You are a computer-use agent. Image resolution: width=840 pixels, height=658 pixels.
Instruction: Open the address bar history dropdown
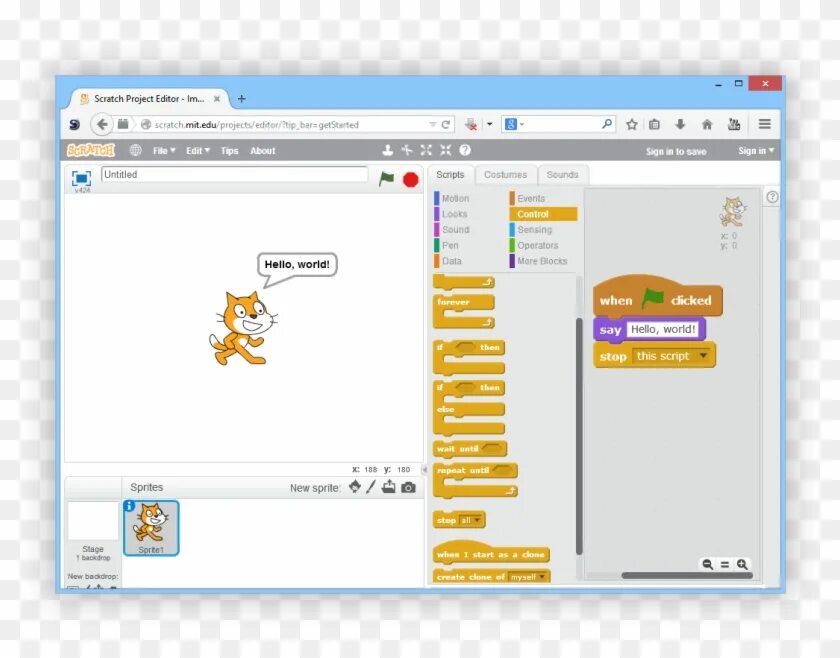[432, 124]
